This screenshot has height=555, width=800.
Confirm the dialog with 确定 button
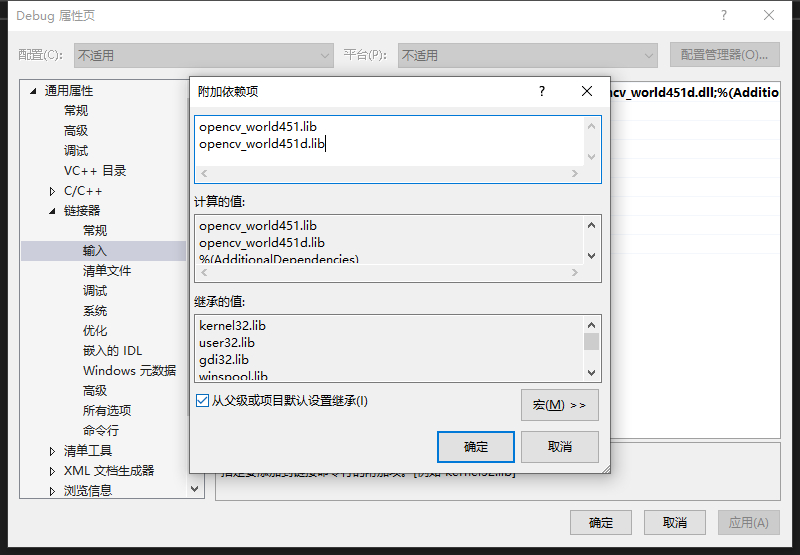(476, 447)
